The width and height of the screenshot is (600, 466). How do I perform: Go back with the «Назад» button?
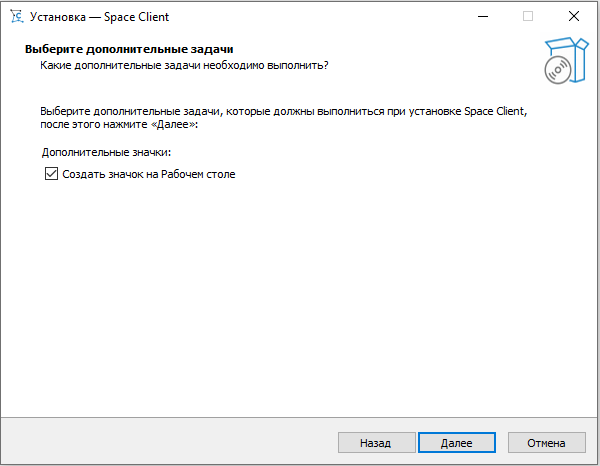click(377, 443)
